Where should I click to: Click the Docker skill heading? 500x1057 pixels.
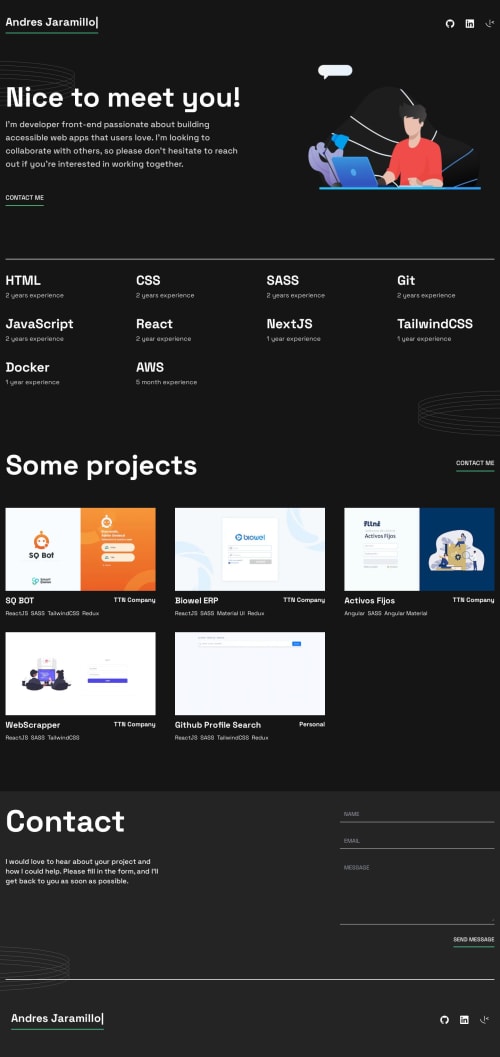tap(28, 367)
